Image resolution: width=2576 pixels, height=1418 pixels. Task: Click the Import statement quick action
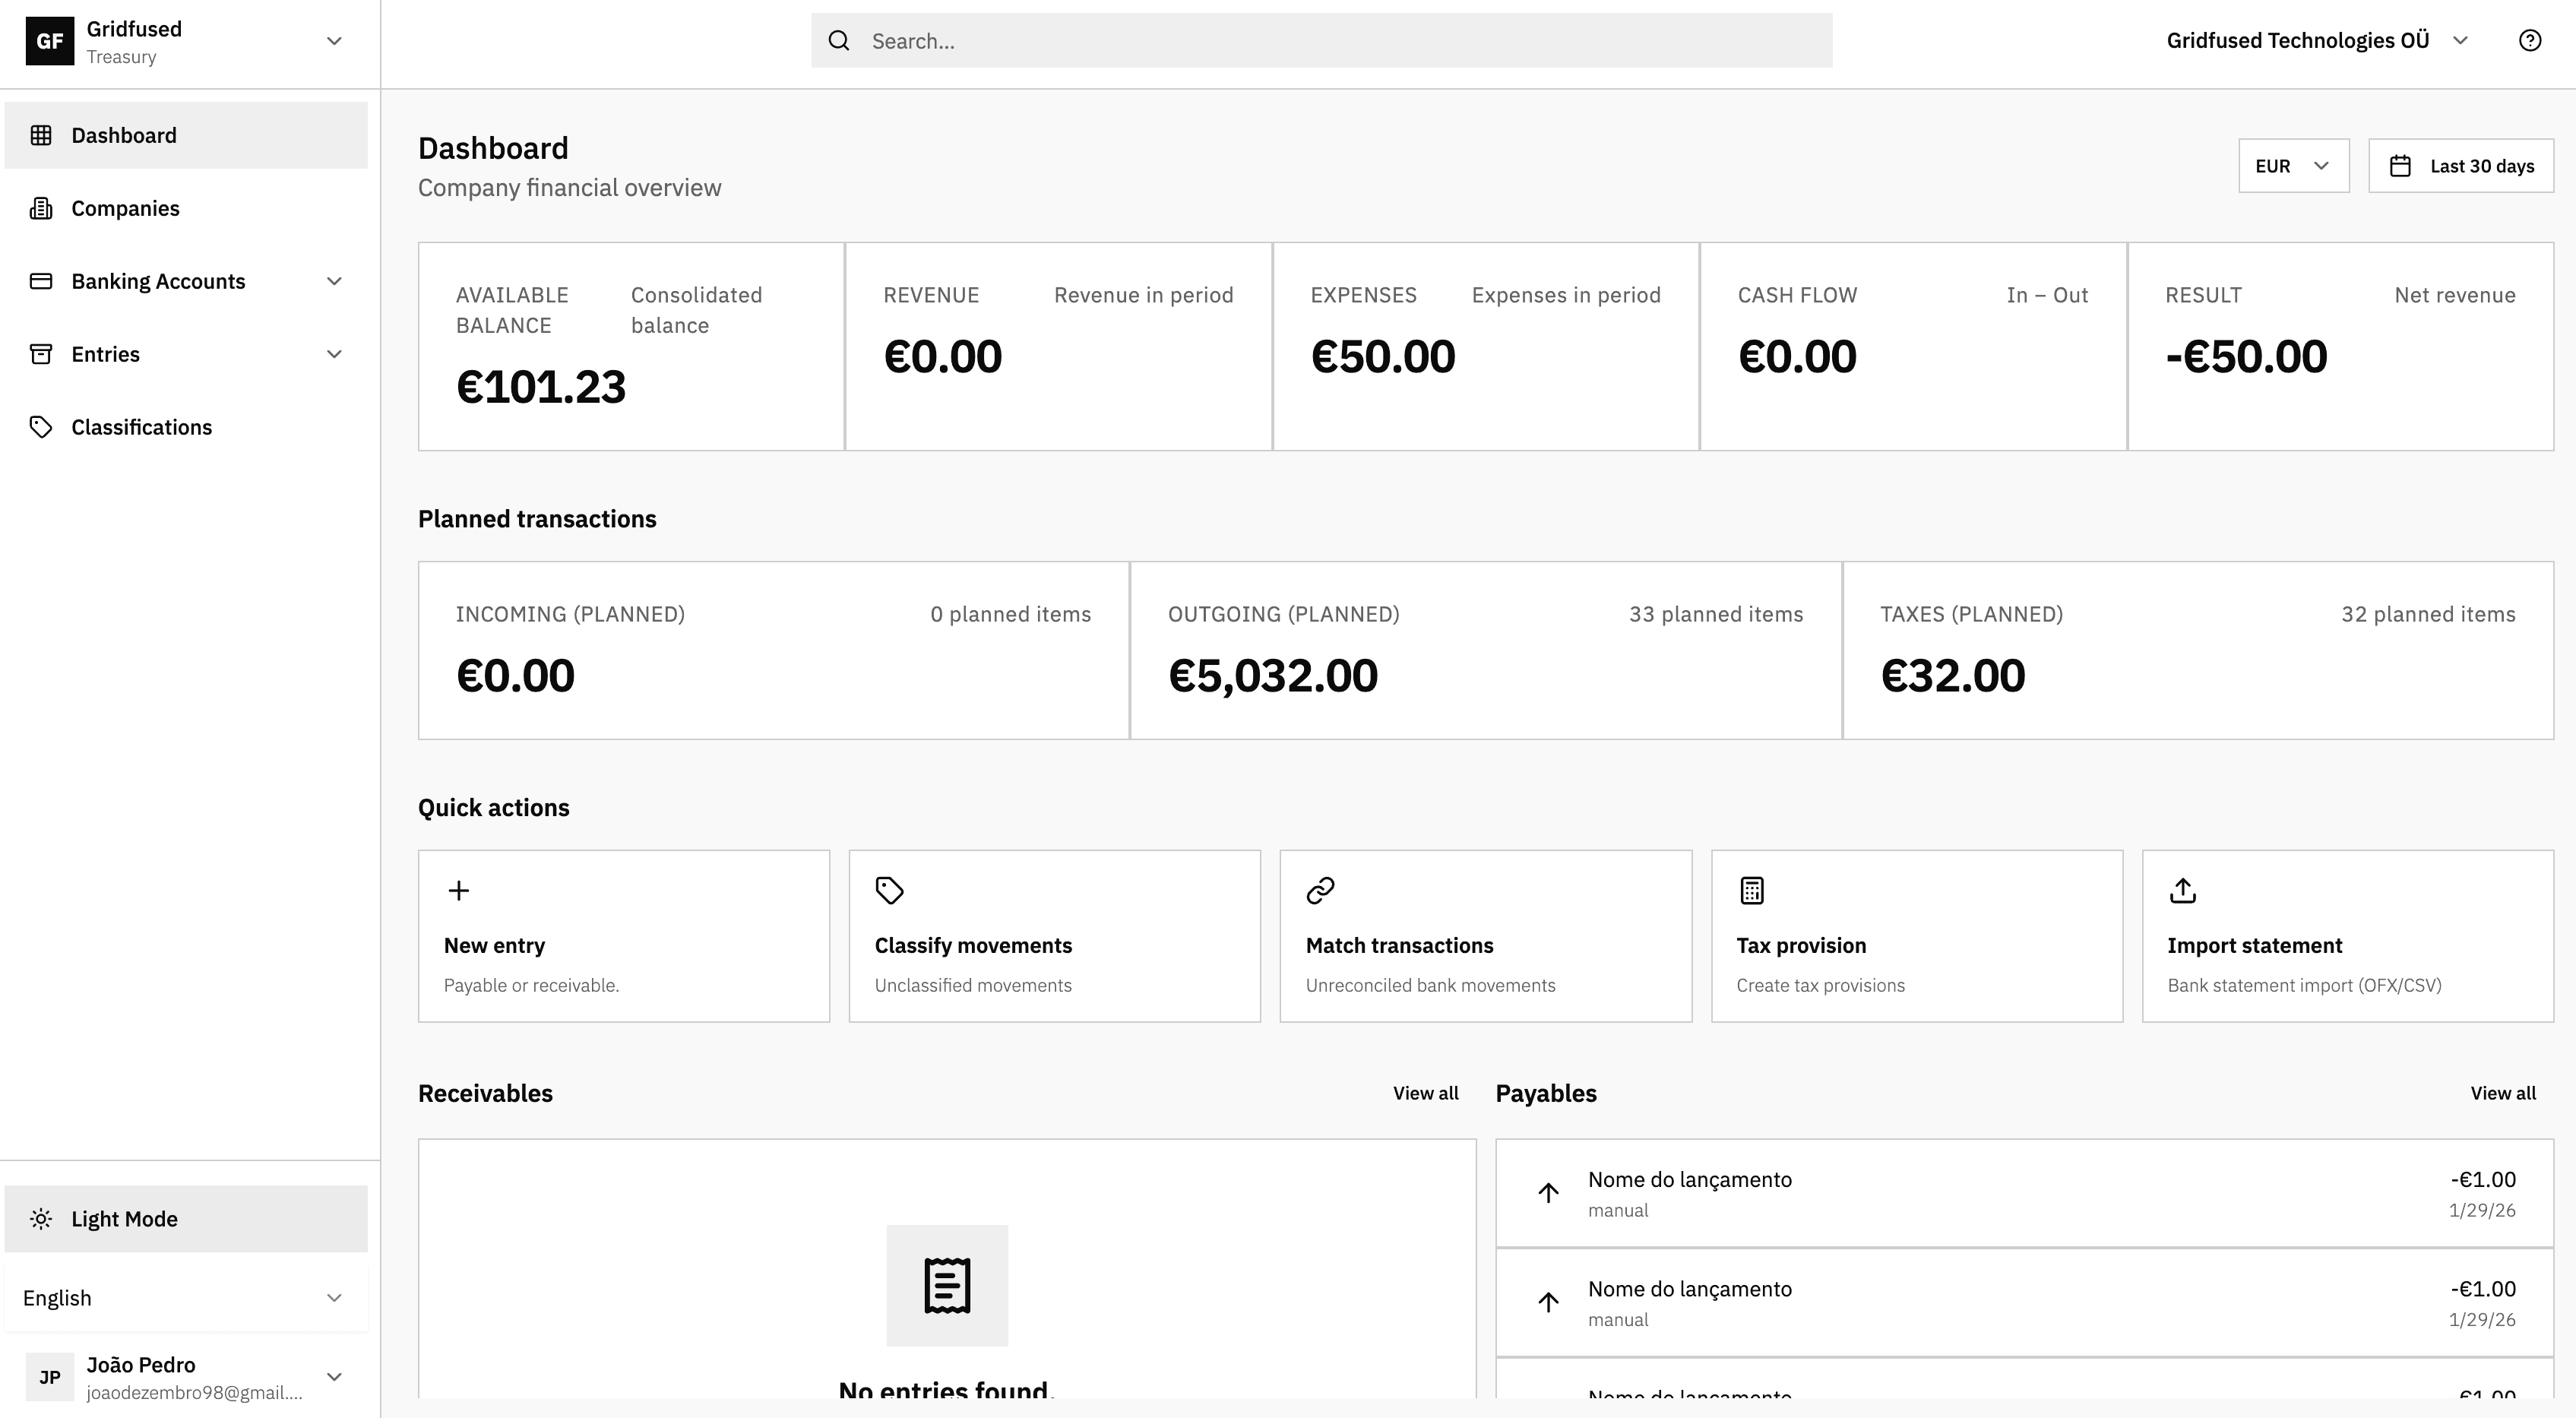(2348, 936)
